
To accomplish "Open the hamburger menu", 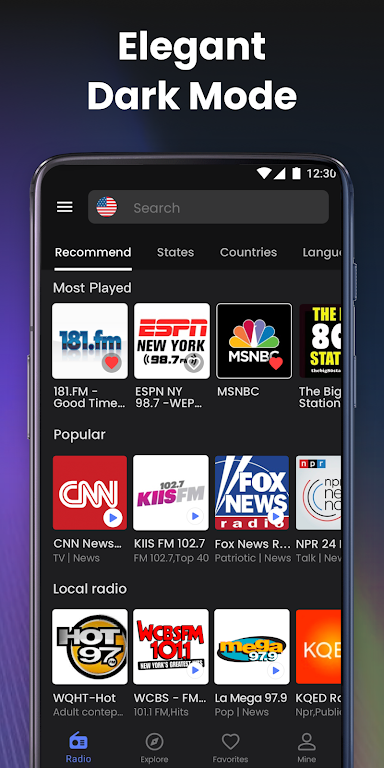I will (65, 207).
